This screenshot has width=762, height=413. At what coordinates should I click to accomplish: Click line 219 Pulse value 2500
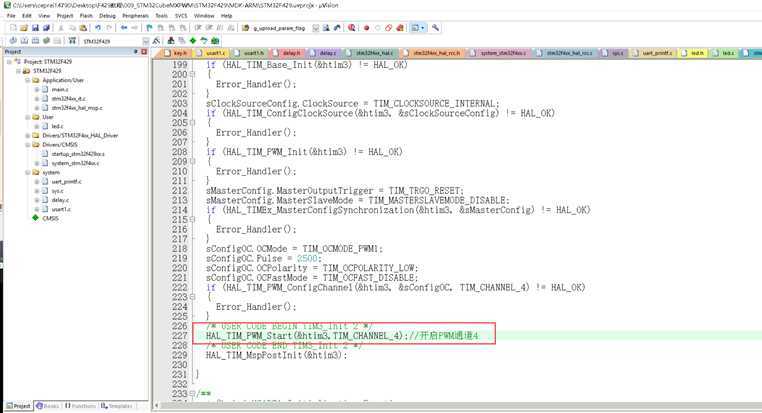(308, 258)
